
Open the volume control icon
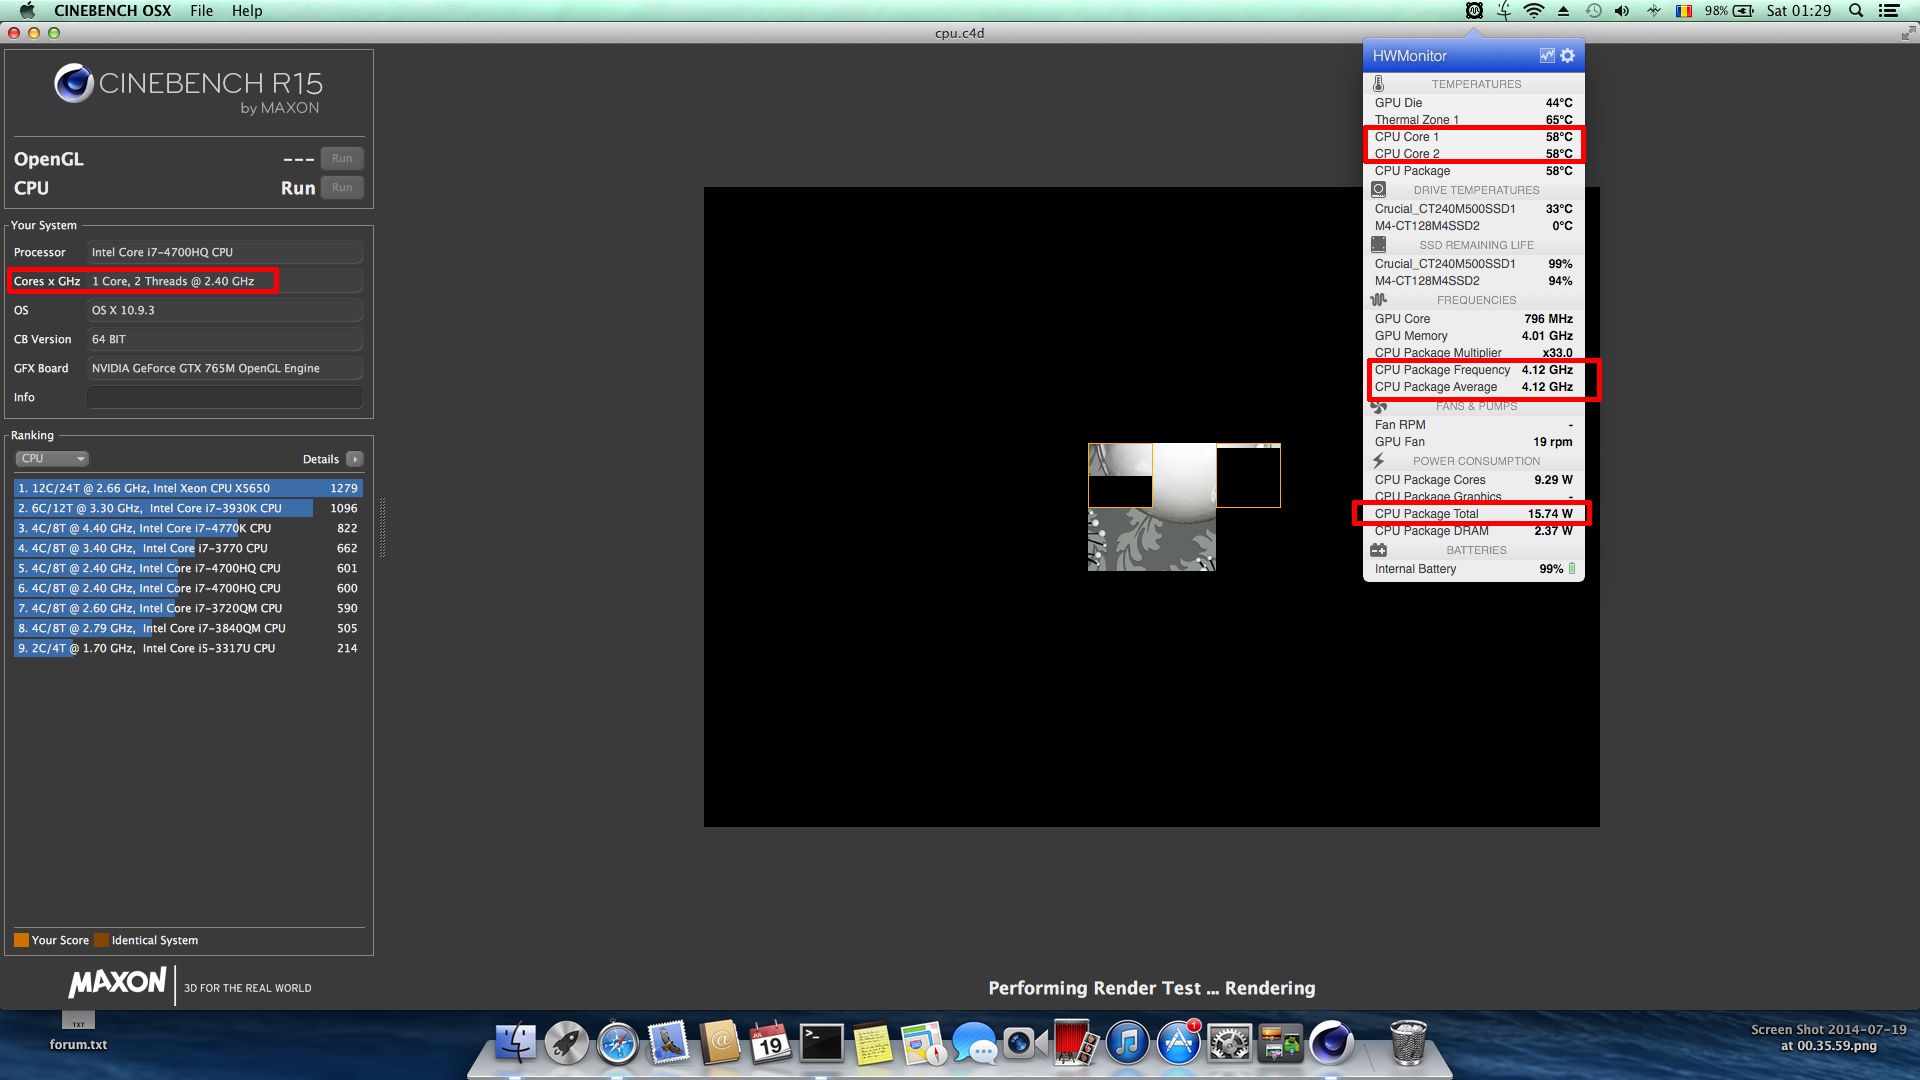click(x=1622, y=11)
